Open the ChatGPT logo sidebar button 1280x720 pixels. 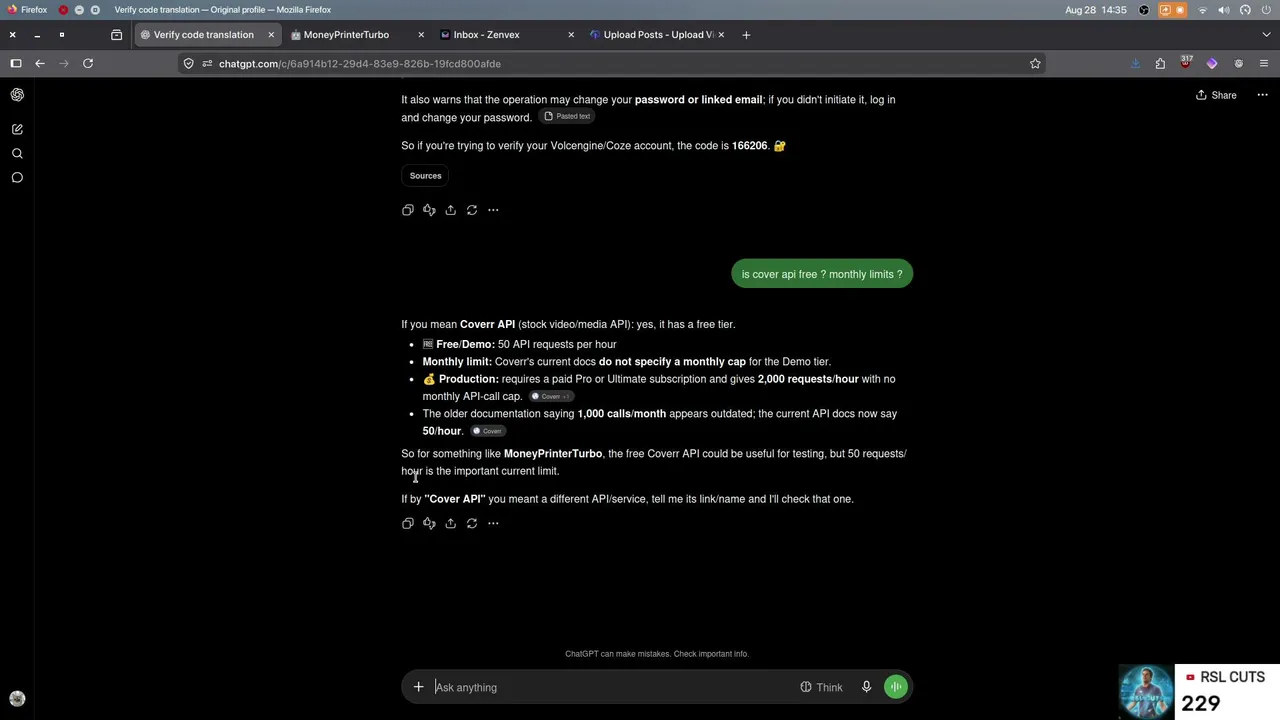(x=17, y=95)
